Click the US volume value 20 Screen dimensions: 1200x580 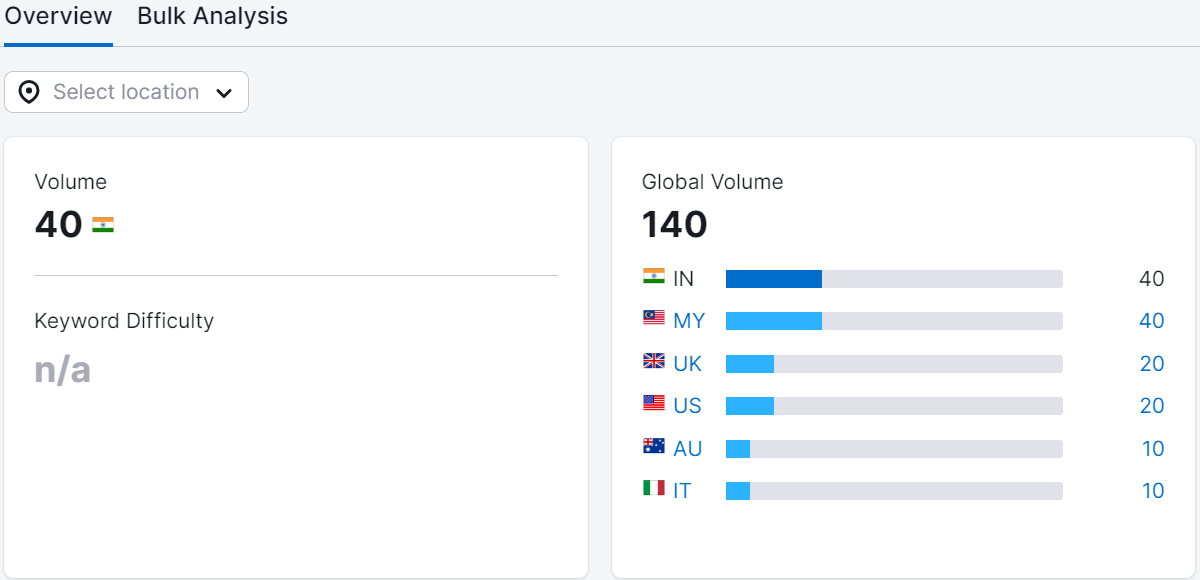click(x=1151, y=405)
